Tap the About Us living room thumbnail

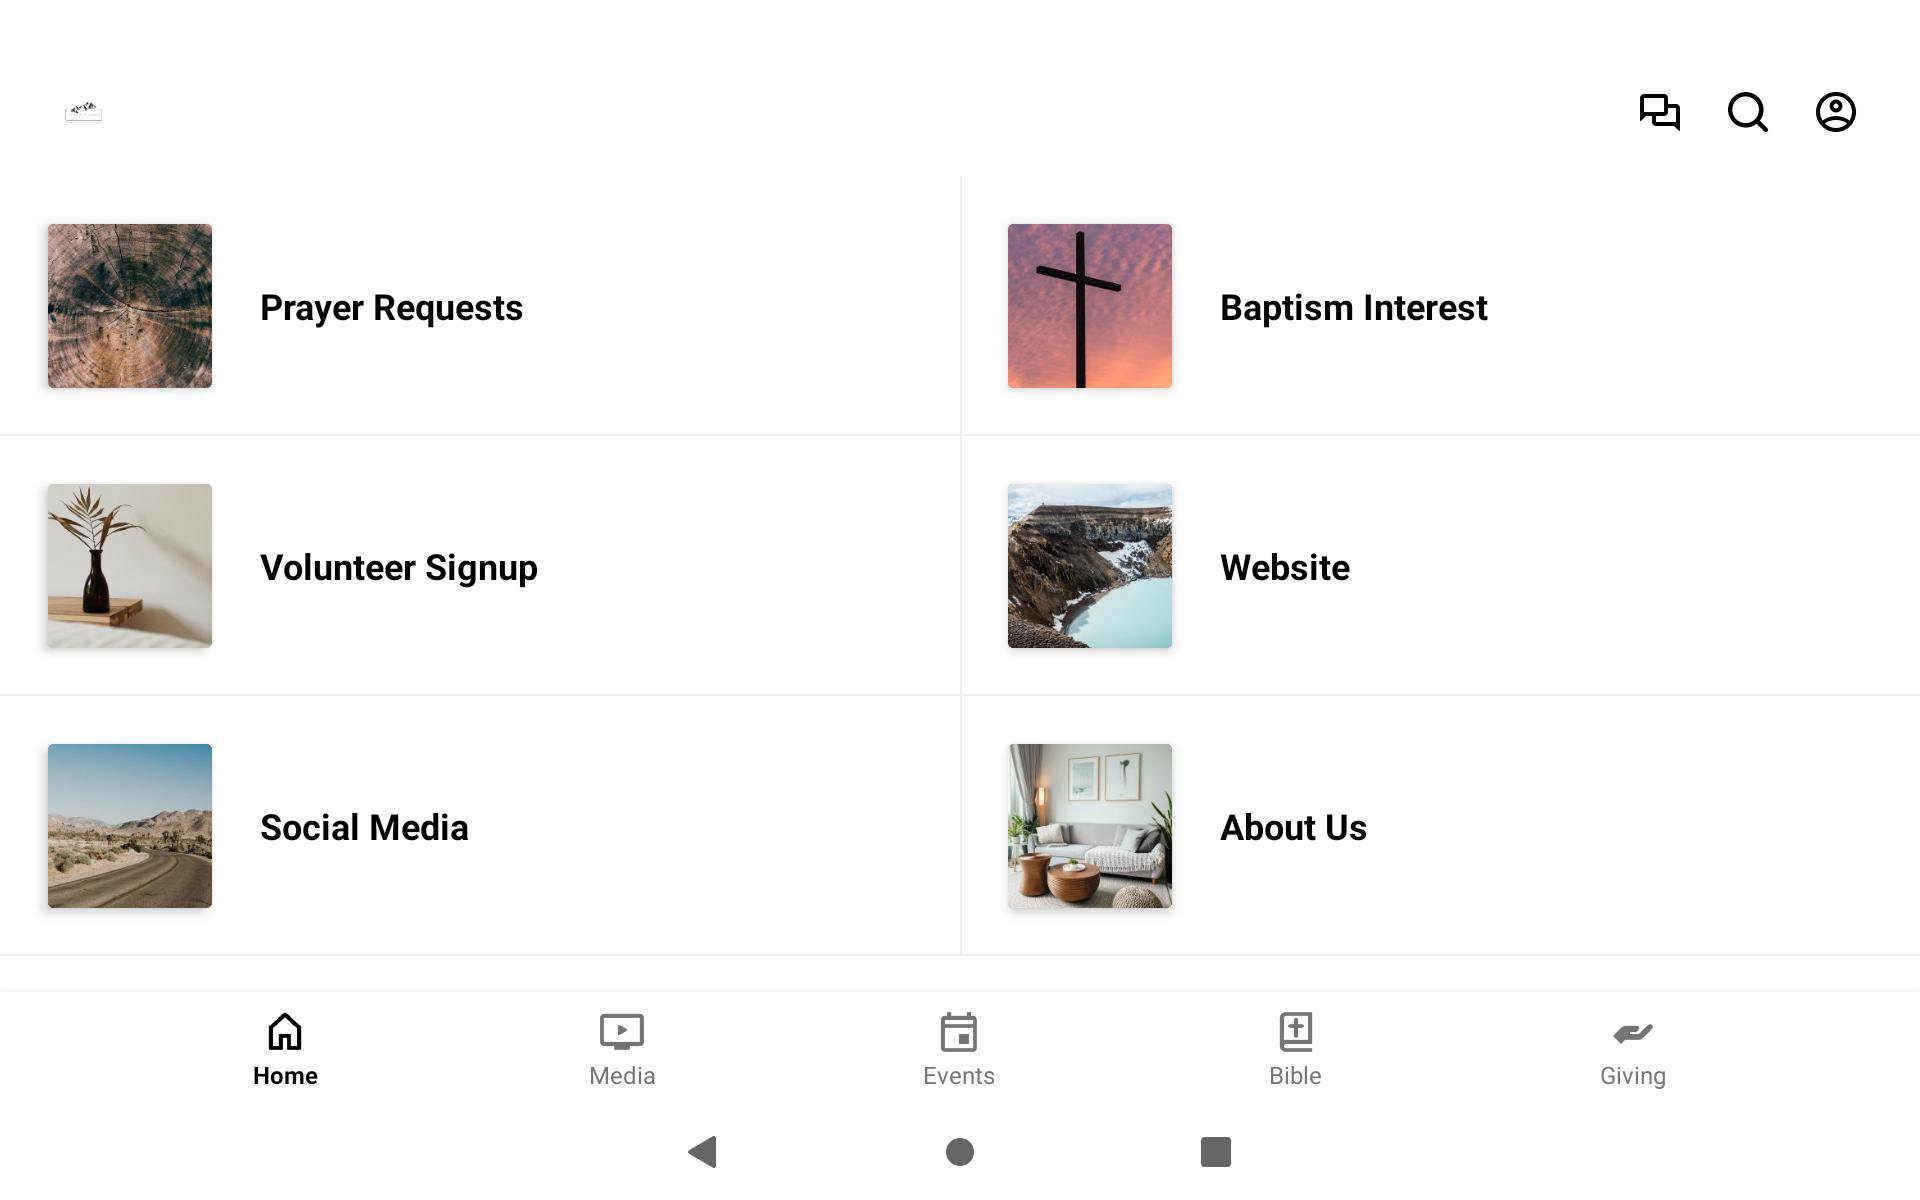[x=1090, y=826]
